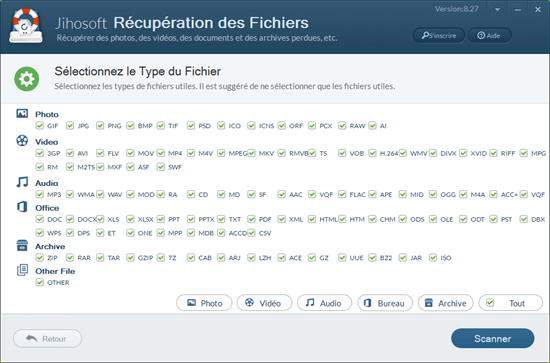Screen dimensions: 550x363
Task: Select archive types via Archive button
Action: click(x=445, y=303)
